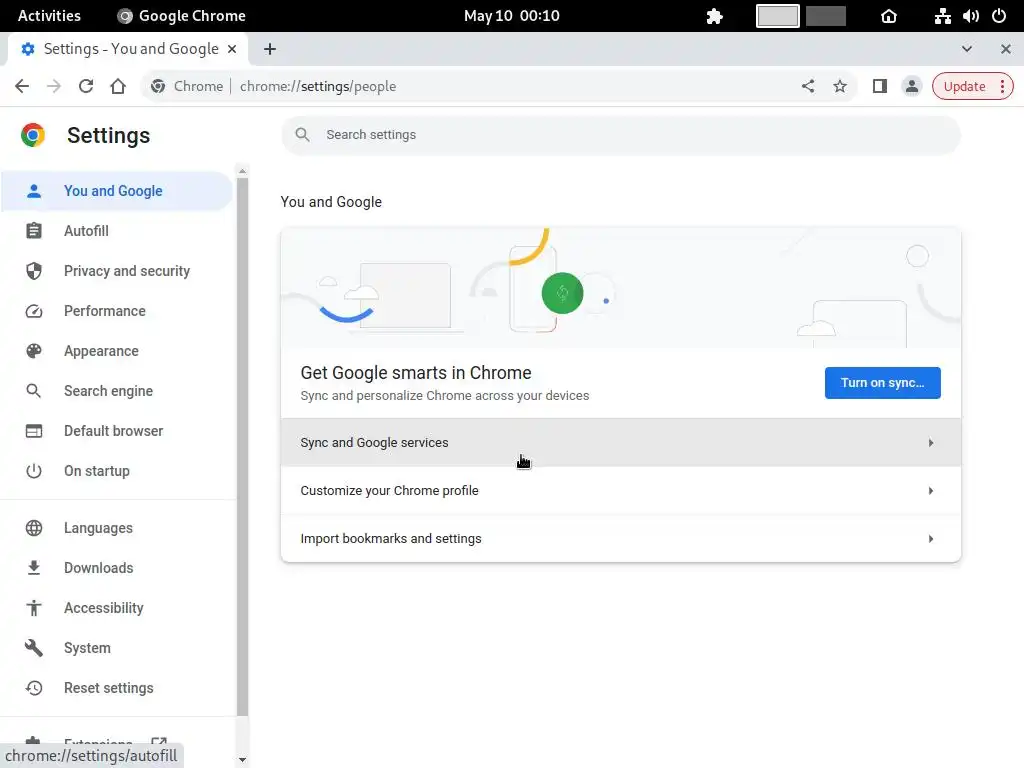Open the power menu in top bar
This screenshot has height=768, width=1024.
(x=999, y=16)
